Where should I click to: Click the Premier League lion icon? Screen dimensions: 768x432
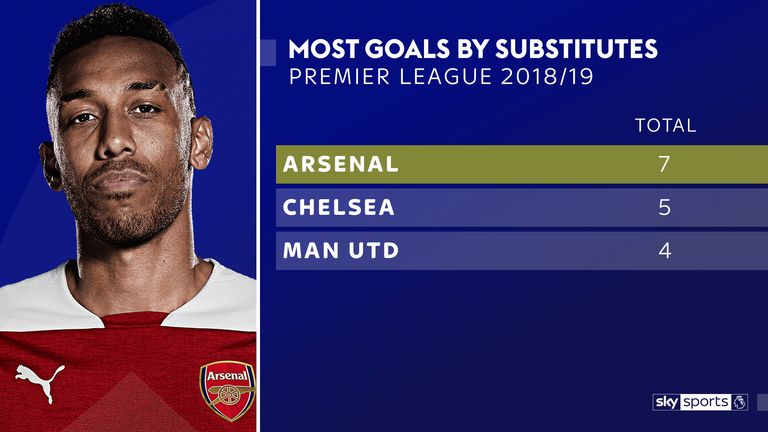740,402
